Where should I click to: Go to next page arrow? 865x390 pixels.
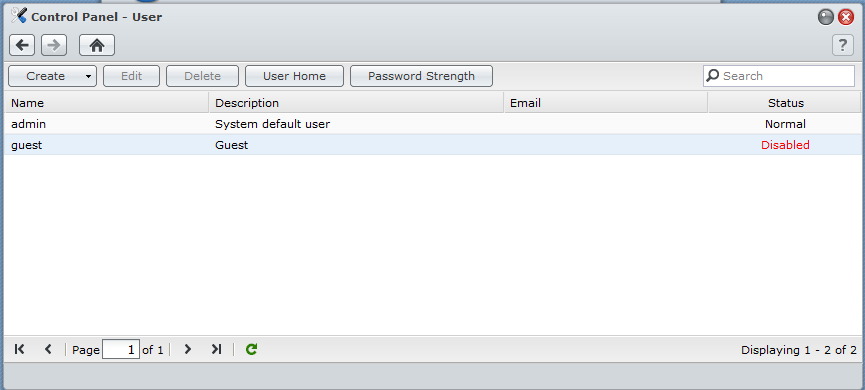click(188, 349)
